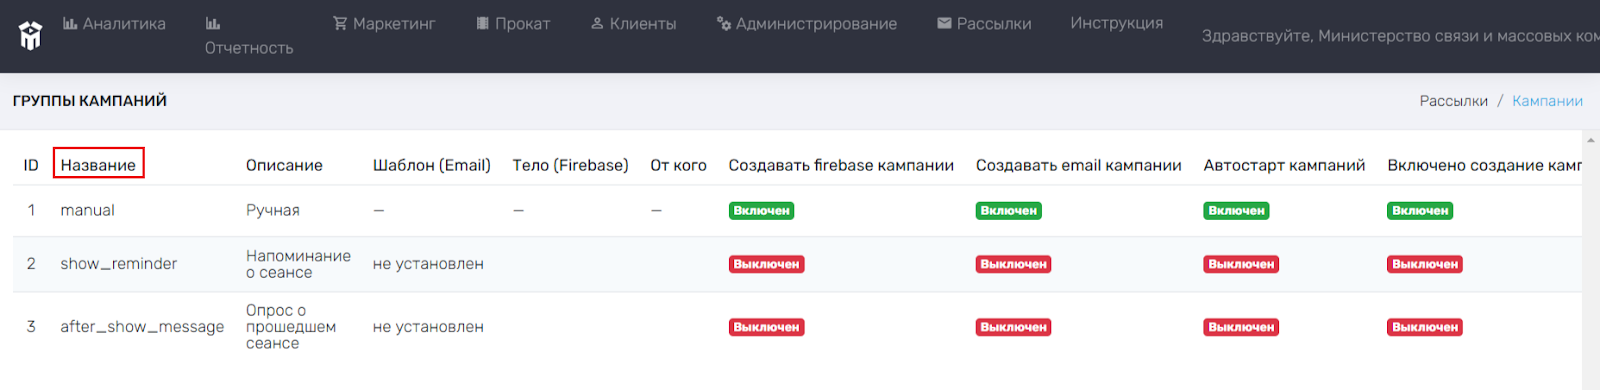Open the Отчетность menu
Screen dimensions: 1600x390
pos(249,36)
